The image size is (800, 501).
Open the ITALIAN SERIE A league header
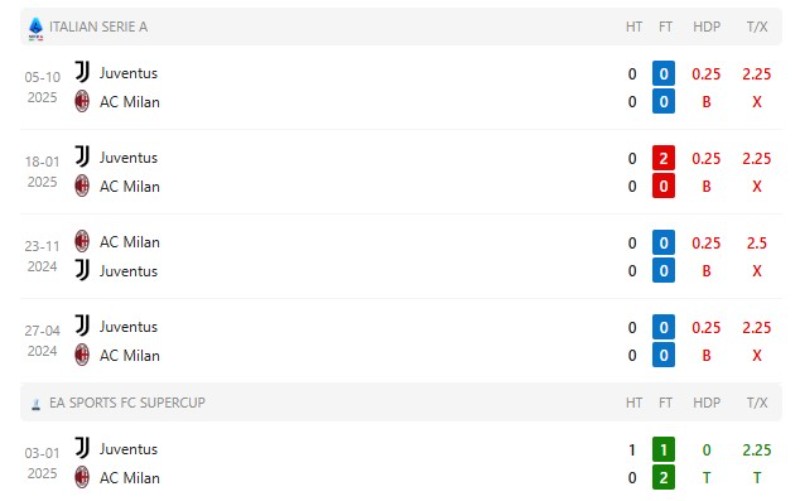point(98,27)
